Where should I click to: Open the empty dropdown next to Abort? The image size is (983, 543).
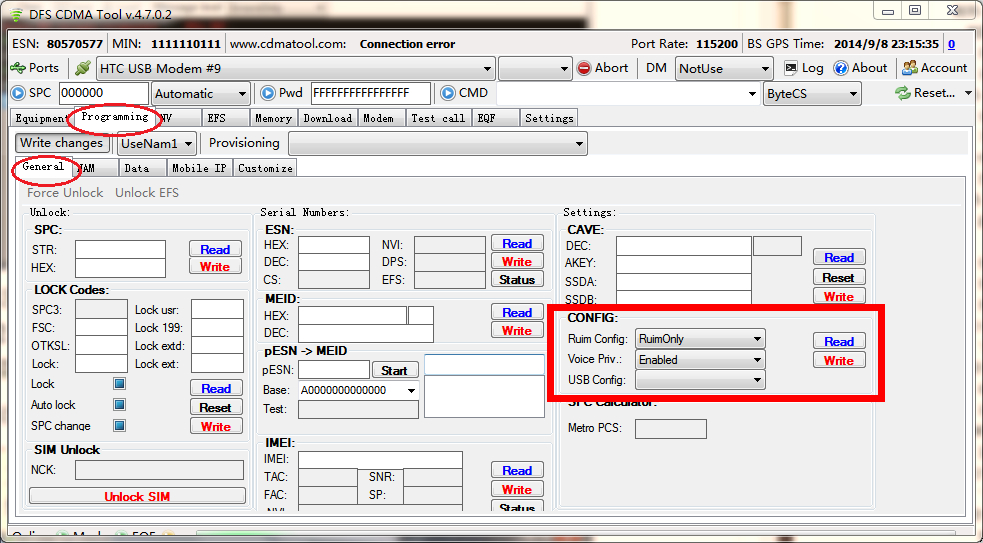click(x=535, y=68)
